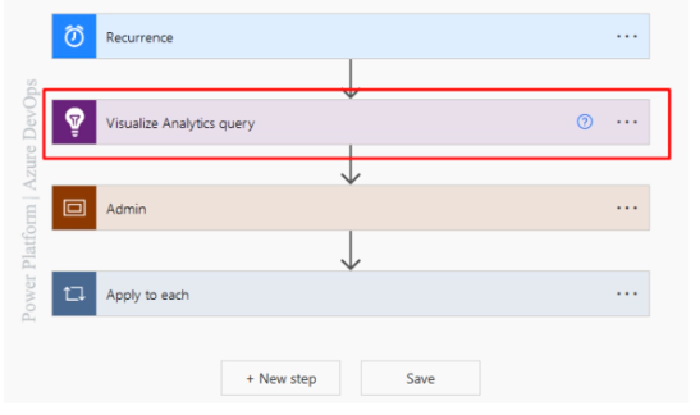
Task: Open the Apply to each ellipsis menu
Action: (627, 295)
